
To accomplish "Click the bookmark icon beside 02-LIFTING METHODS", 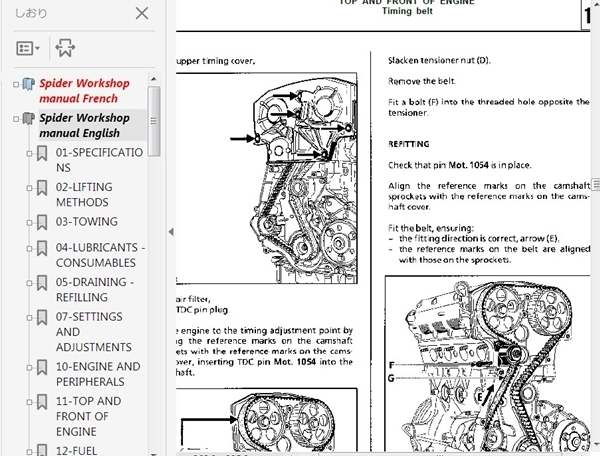I will (x=42, y=188).
